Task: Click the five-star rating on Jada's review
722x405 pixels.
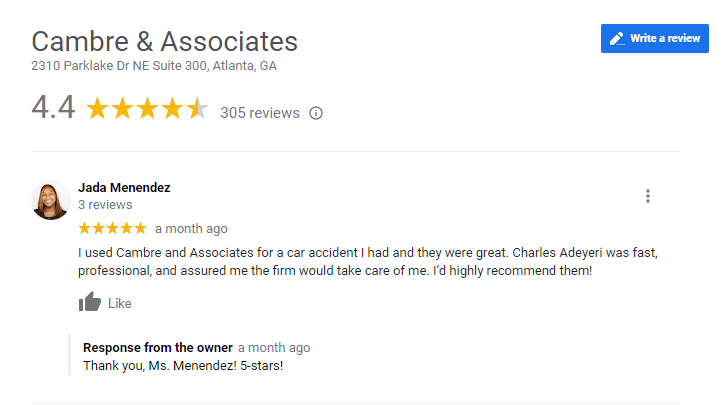Action: pyautogui.click(x=112, y=228)
